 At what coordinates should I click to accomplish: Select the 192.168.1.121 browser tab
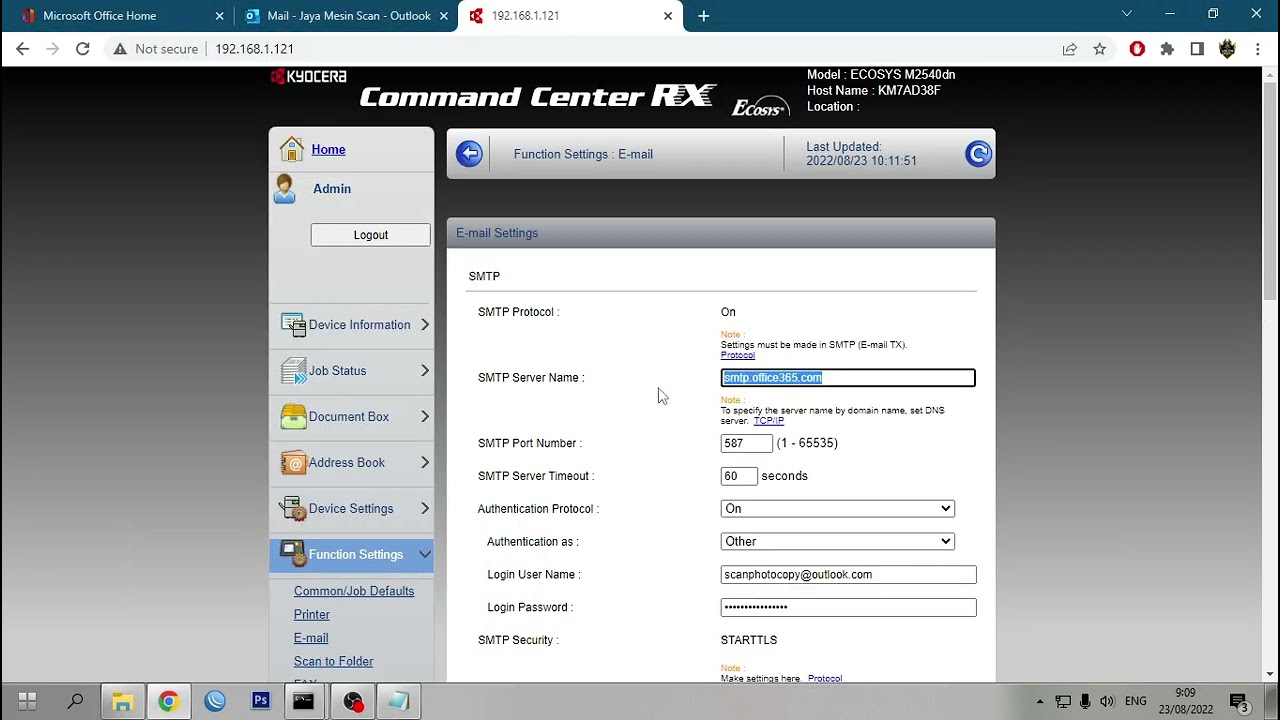[570, 16]
